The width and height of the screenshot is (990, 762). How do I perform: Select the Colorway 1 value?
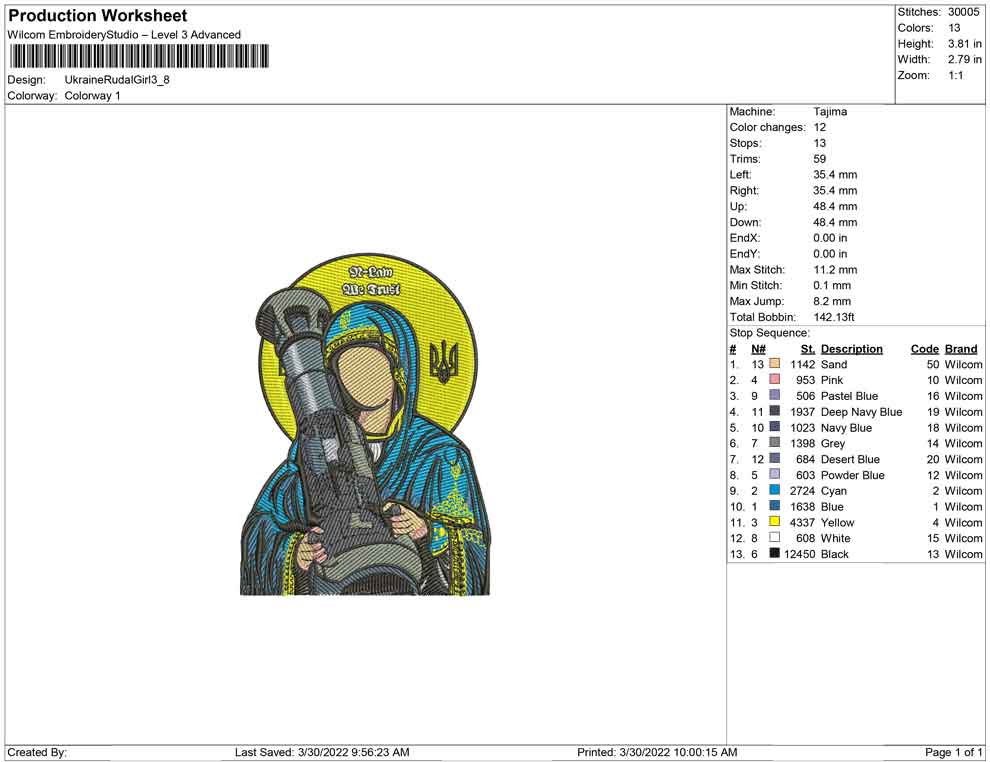click(x=92, y=95)
